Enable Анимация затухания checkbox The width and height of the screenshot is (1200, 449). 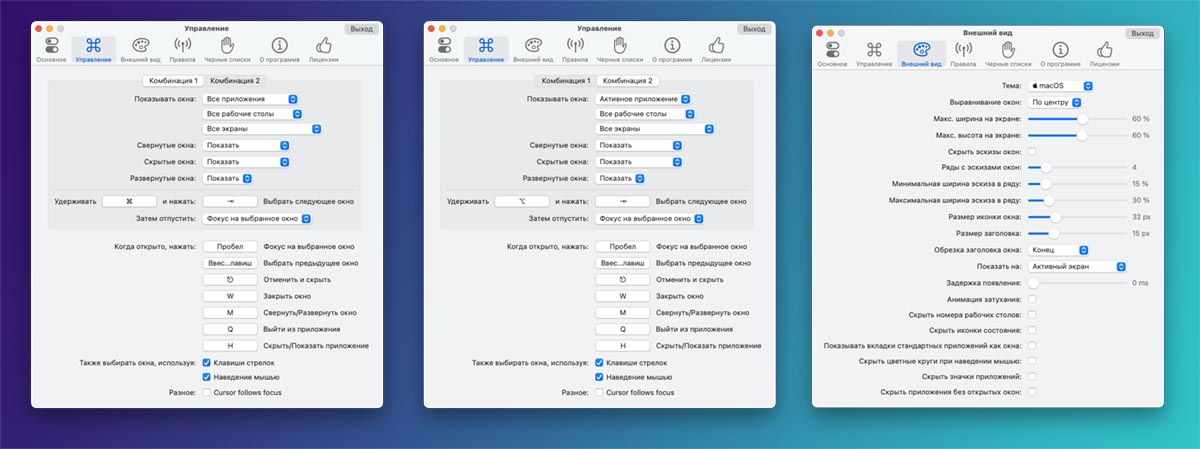coord(1032,299)
